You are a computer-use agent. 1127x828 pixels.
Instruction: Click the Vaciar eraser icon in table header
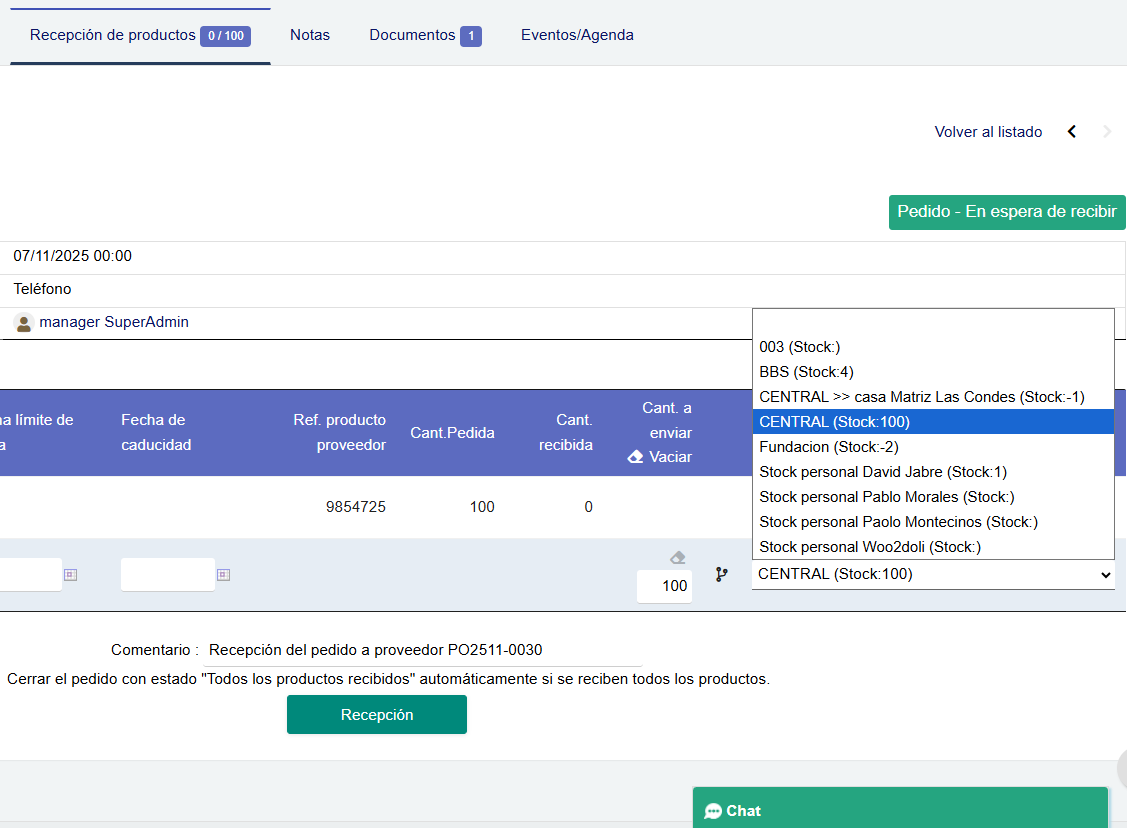635,457
